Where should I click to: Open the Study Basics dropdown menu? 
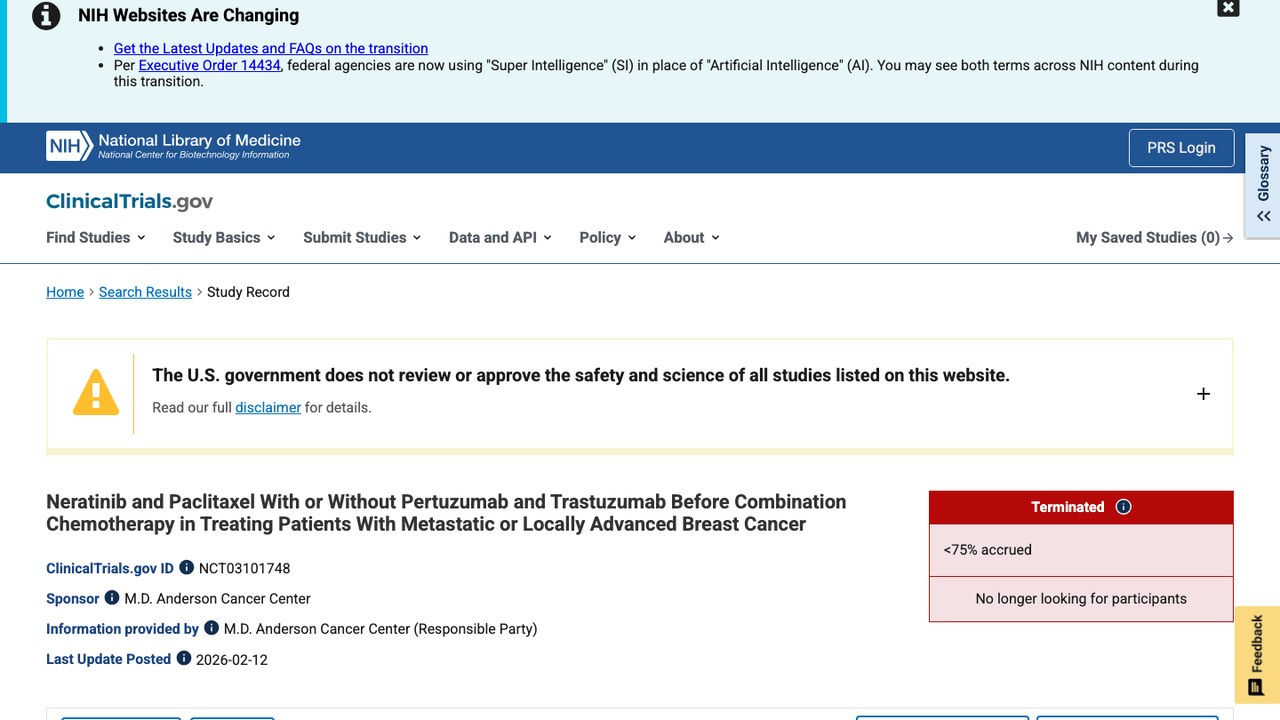(224, 237)
